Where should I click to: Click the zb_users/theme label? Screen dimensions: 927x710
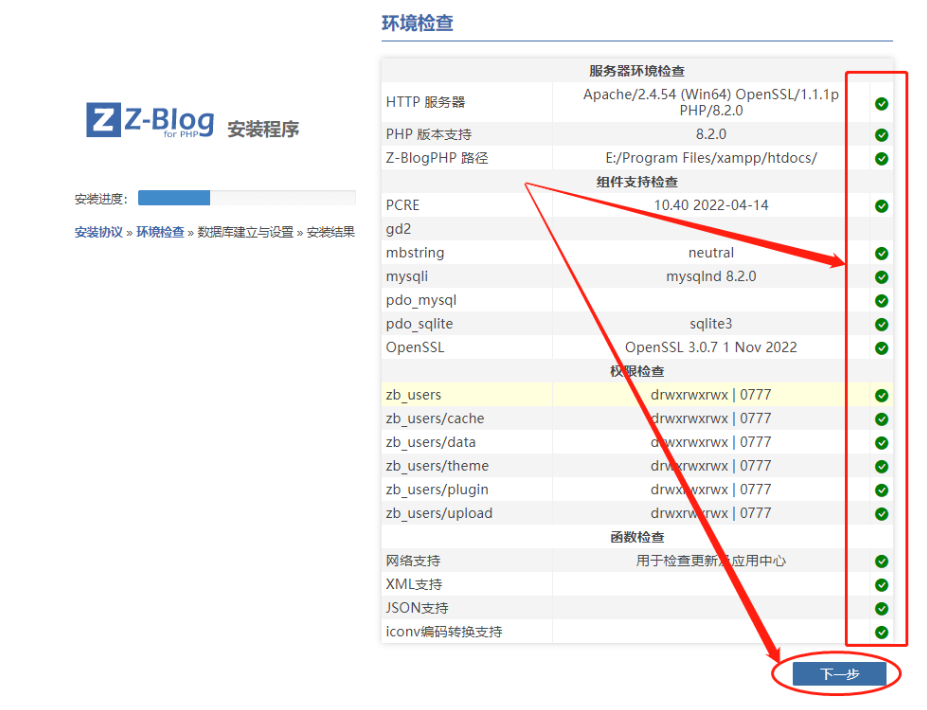pos(437,466)
